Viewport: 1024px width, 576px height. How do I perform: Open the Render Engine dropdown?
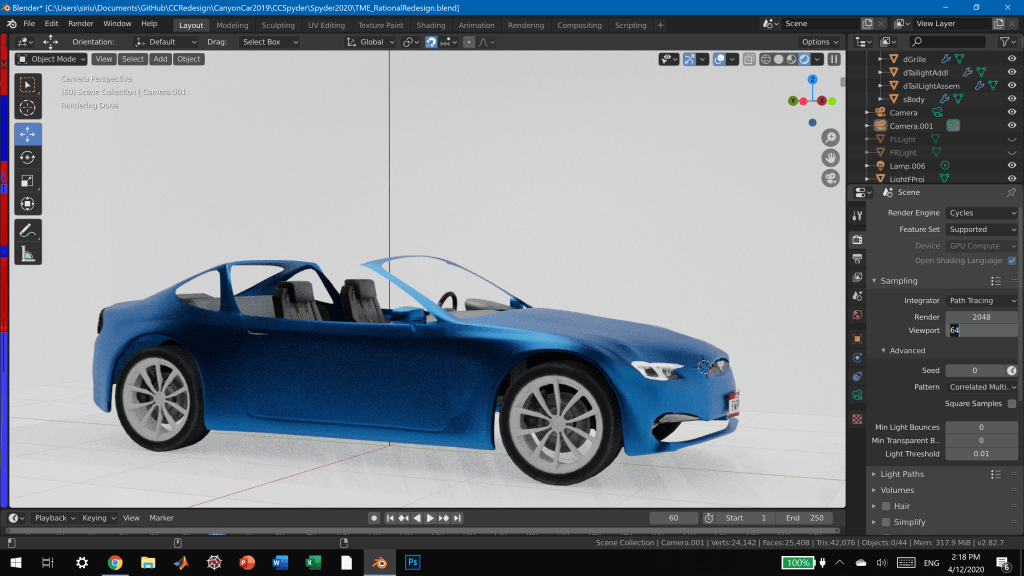click(981, 213)
